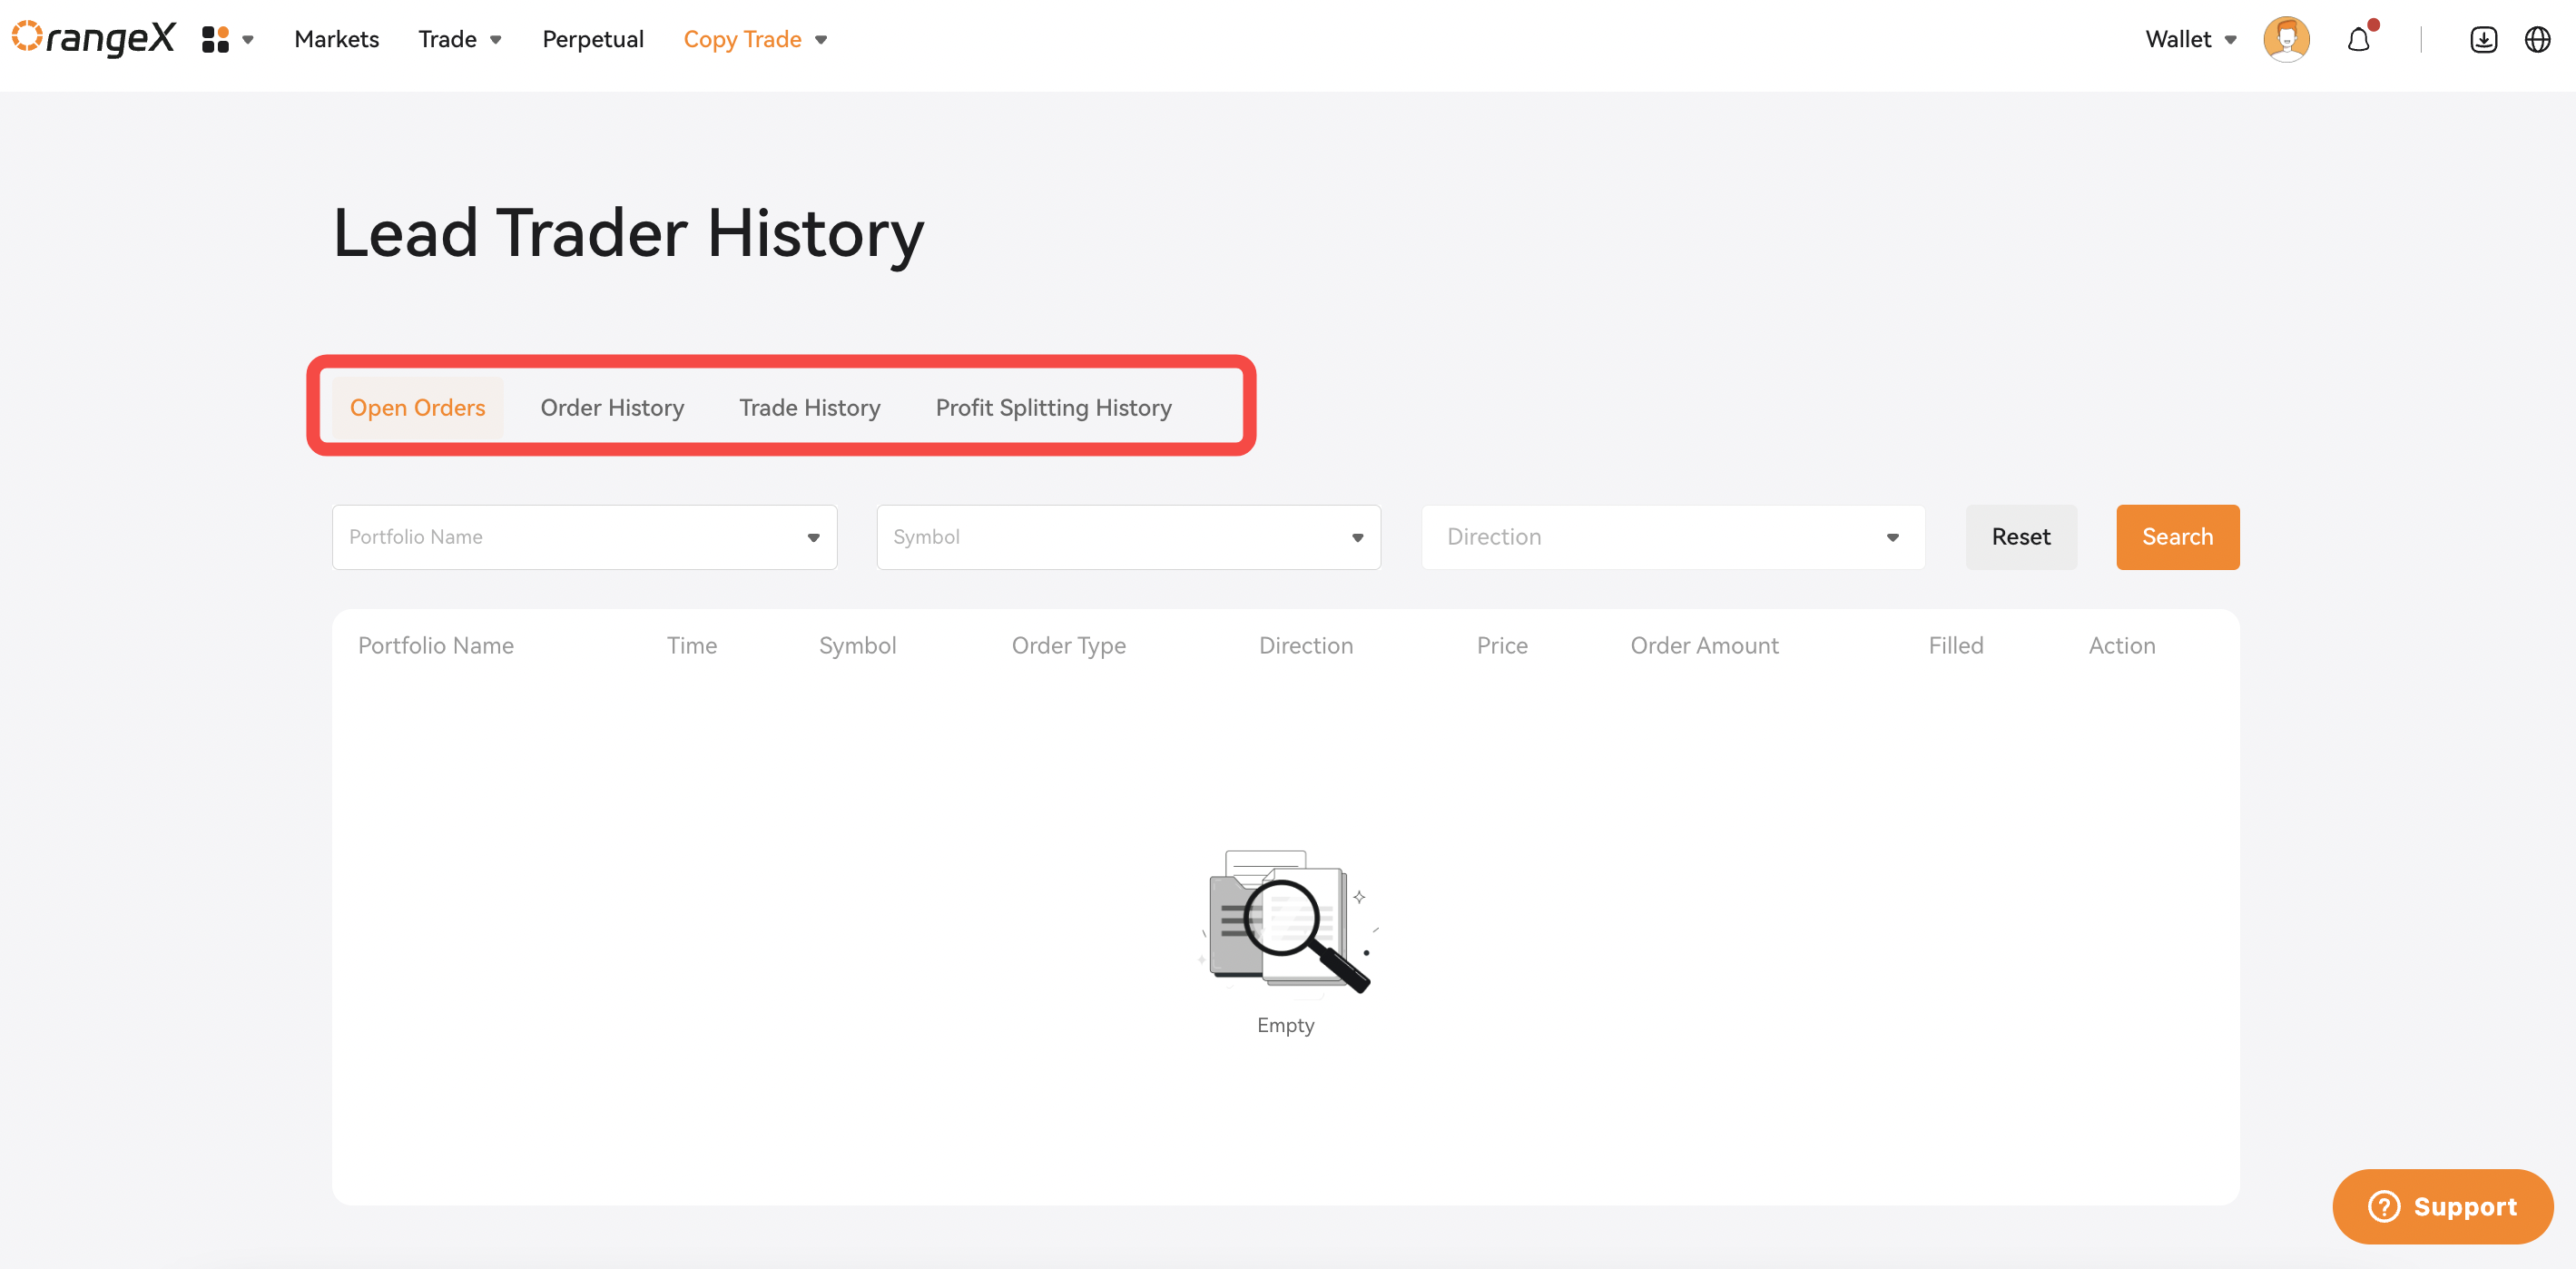Click the Order Type column header
The height and width of the screenshot is (1269, 2576).
(x=1068, y=645)
